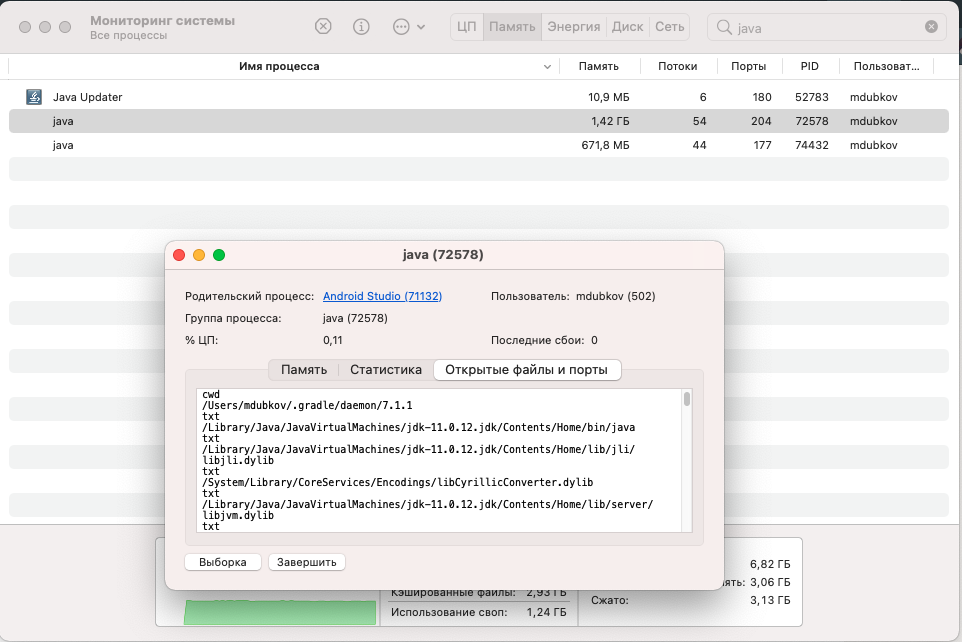
Task: Toggle sort direction chevron in Имя процесса header
Action: click(x=547, y=67)
